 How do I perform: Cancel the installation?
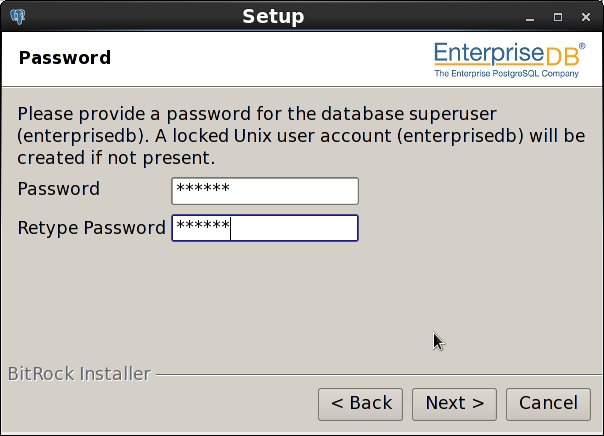pos(548,404)
